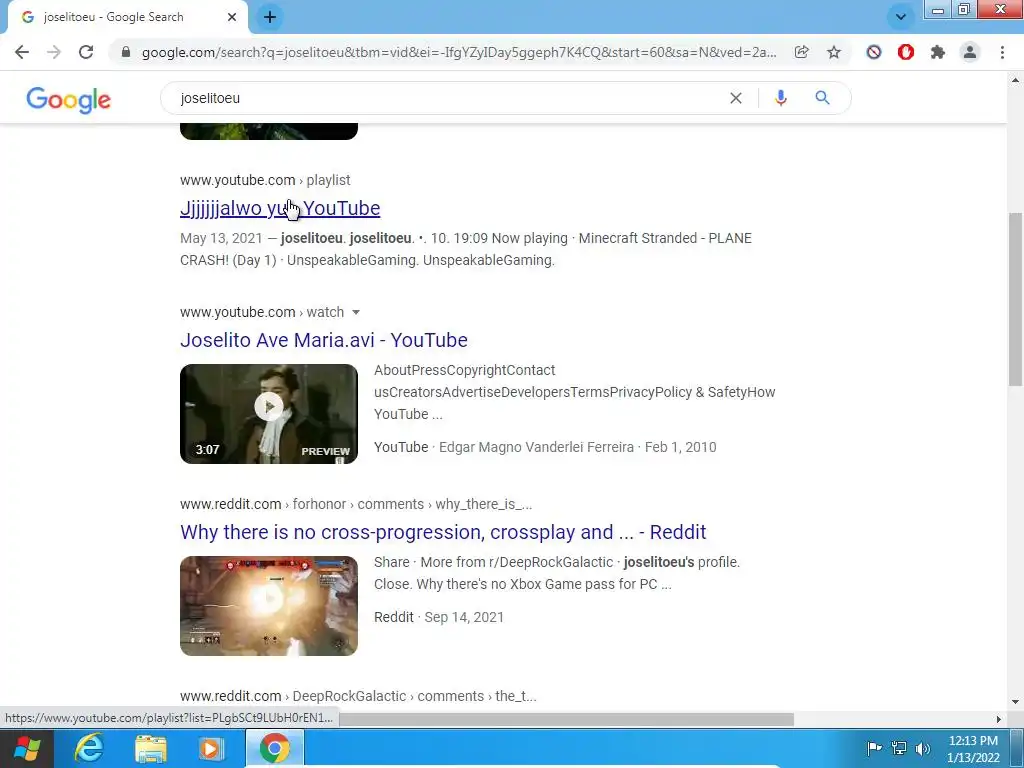The image size is (1024, 768).
Task: Click the vertical scrollbar thumb
Action: pyautogui.click(x=1015, y=298)
